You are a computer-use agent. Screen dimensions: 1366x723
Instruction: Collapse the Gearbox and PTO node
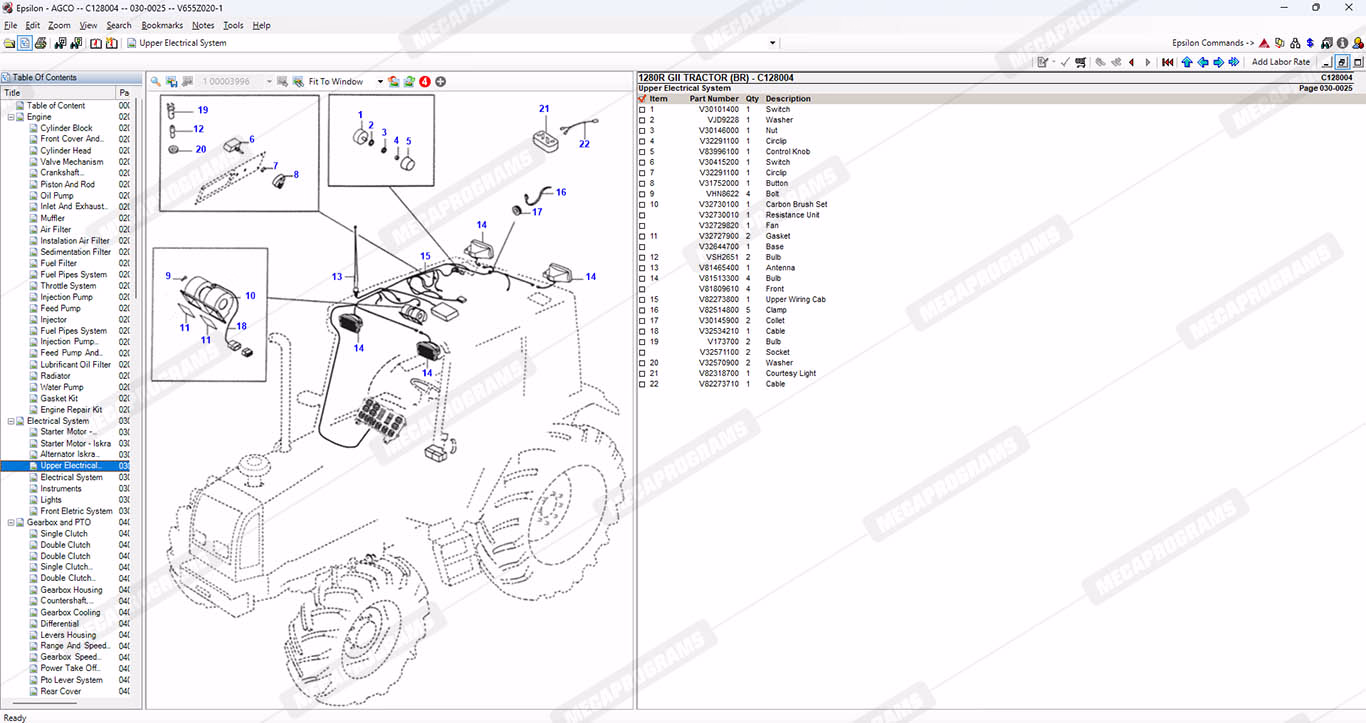coord(10,522)
